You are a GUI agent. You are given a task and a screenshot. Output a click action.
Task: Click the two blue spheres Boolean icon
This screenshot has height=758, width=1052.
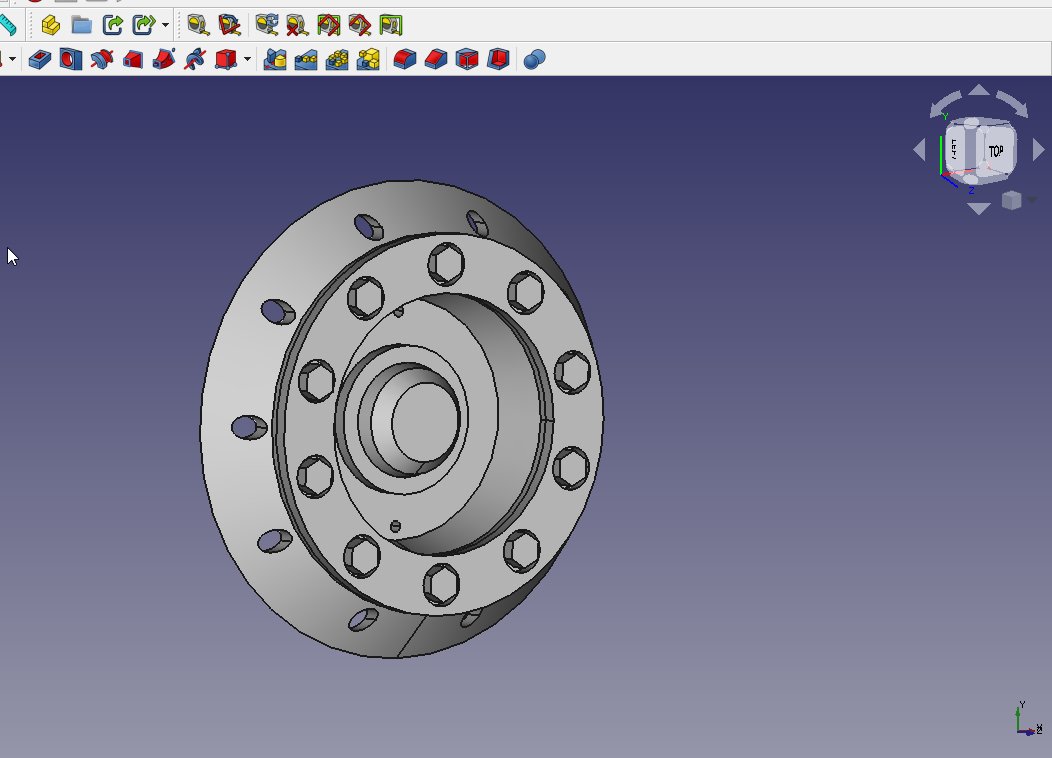(x=534, y=60)
